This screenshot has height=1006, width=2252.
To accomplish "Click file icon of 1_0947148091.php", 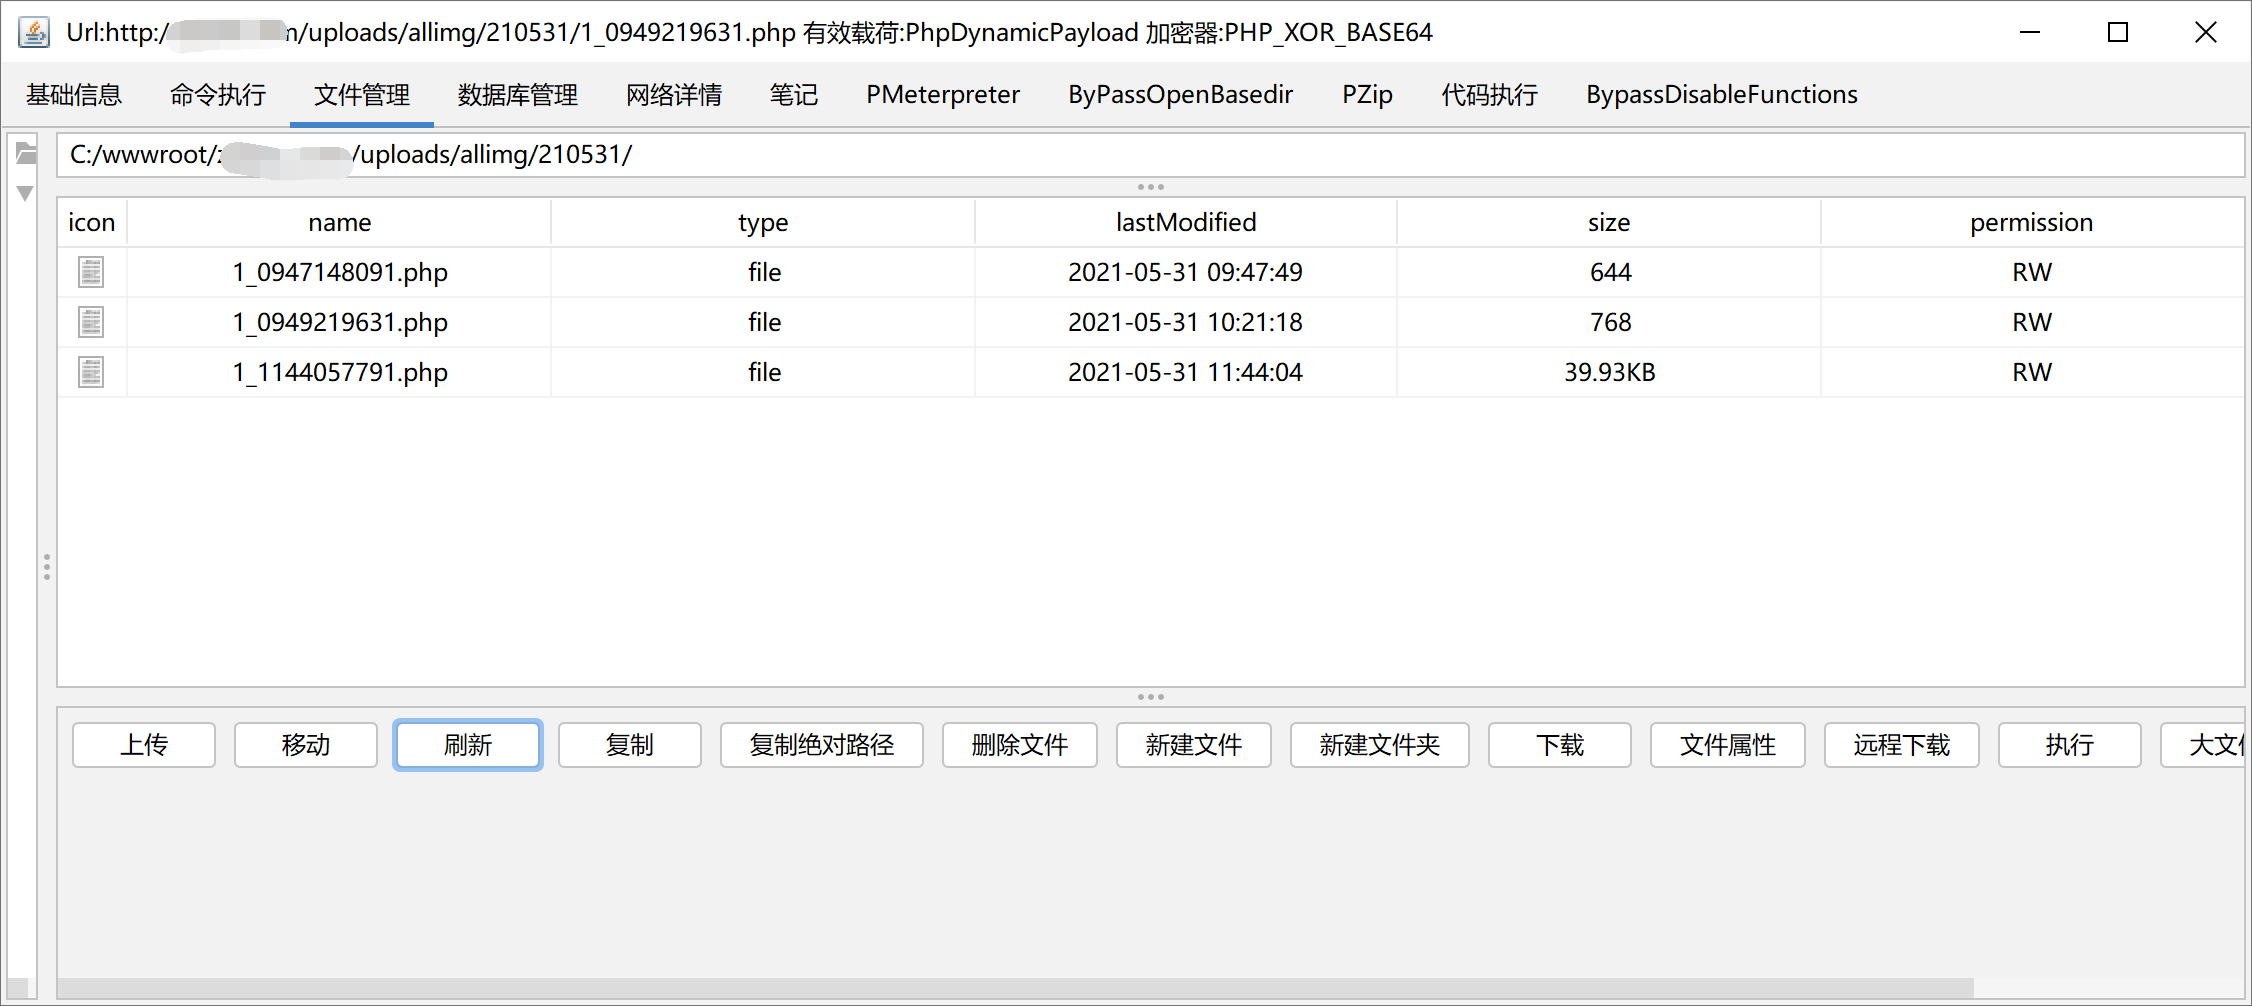I will (x=91, y=272).
